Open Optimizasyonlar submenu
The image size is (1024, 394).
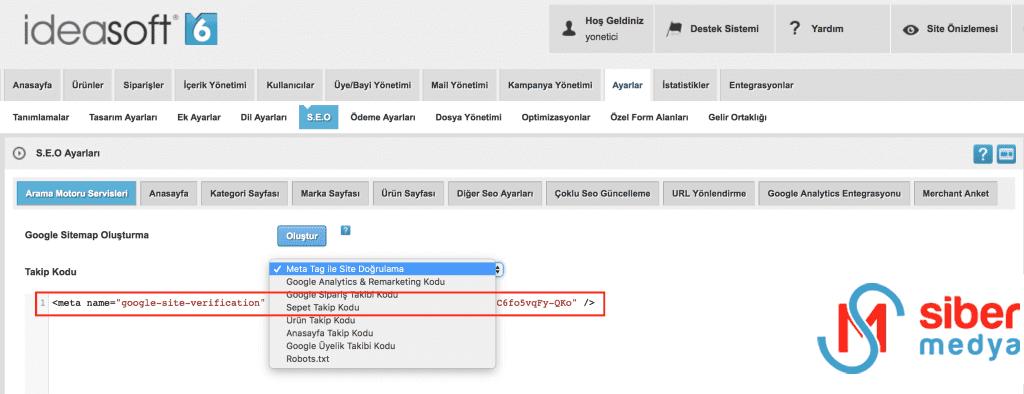(556, 118)
